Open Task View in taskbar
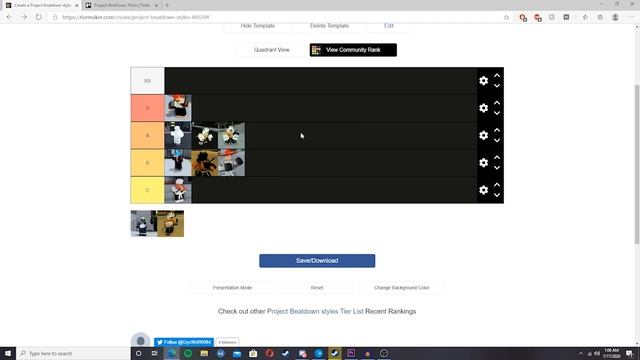Screen dimensions: 640x360 click(x=155, y=353)
